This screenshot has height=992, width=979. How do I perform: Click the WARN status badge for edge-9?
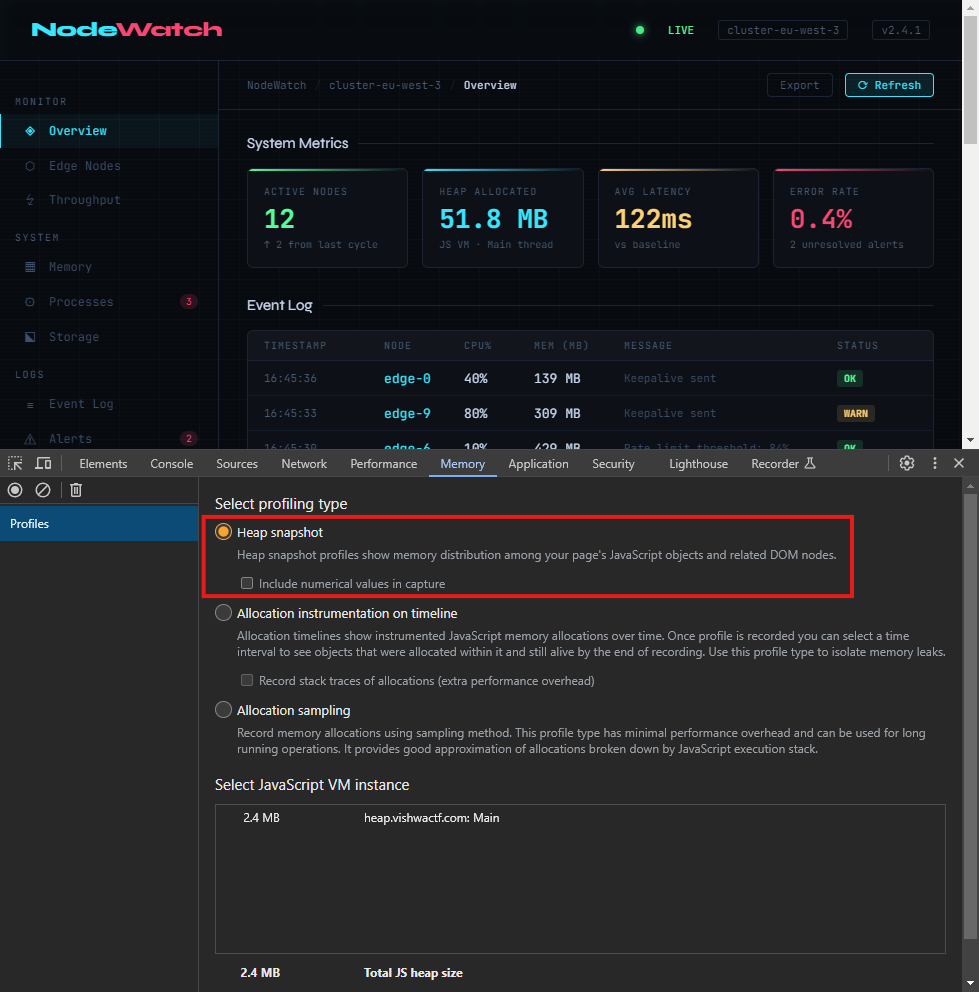pyautogui.click(x=856, y=413)
